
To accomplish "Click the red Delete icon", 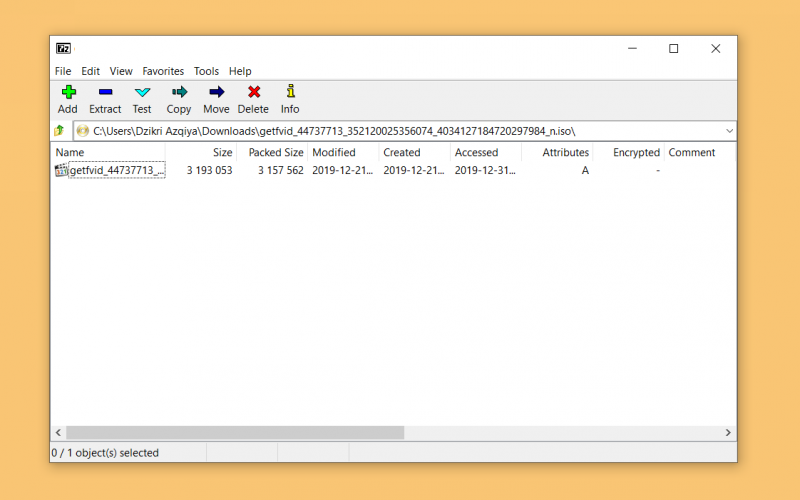I will tap(254, 92).
